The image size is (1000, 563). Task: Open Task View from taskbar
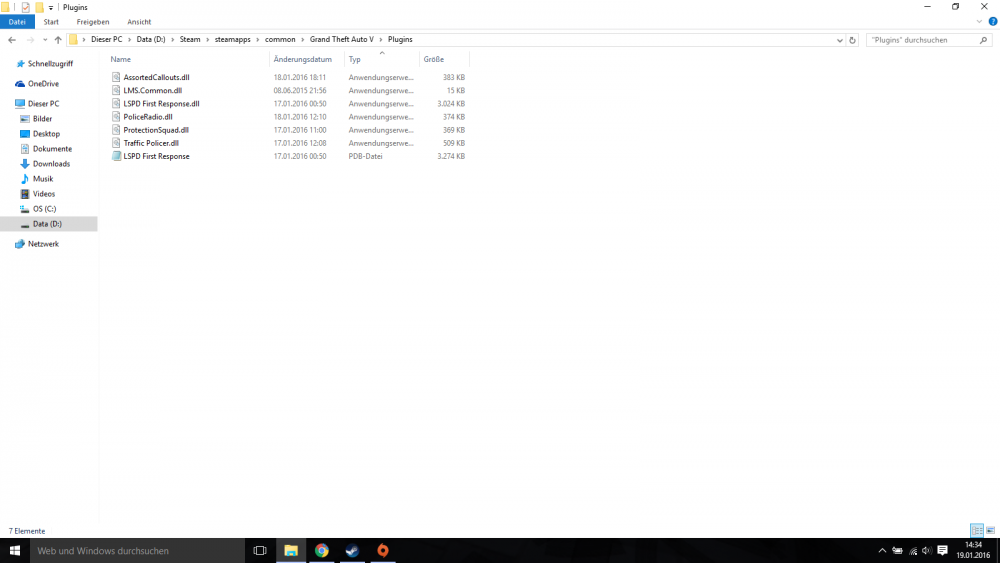[x=260, y=550]
